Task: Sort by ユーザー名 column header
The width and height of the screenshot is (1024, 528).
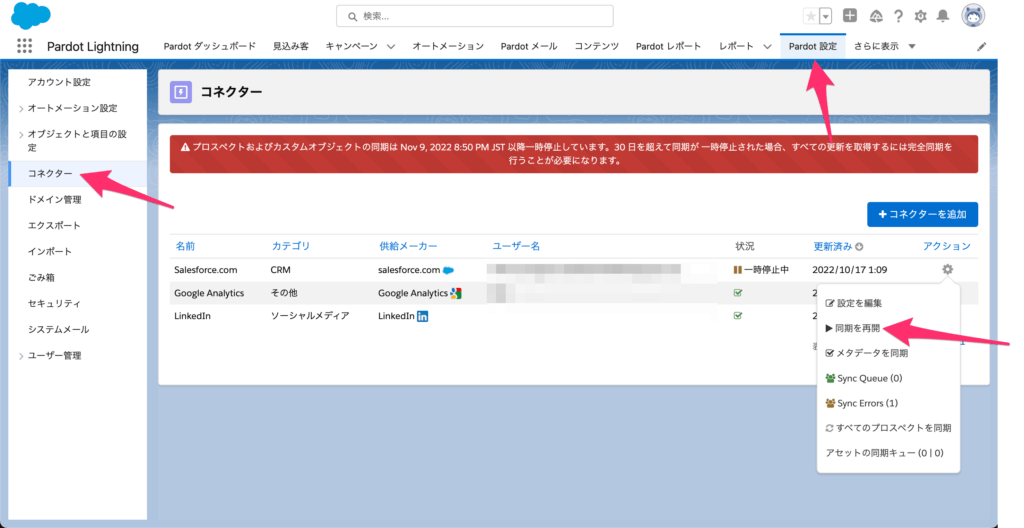Action: click(x=516, y=246)
